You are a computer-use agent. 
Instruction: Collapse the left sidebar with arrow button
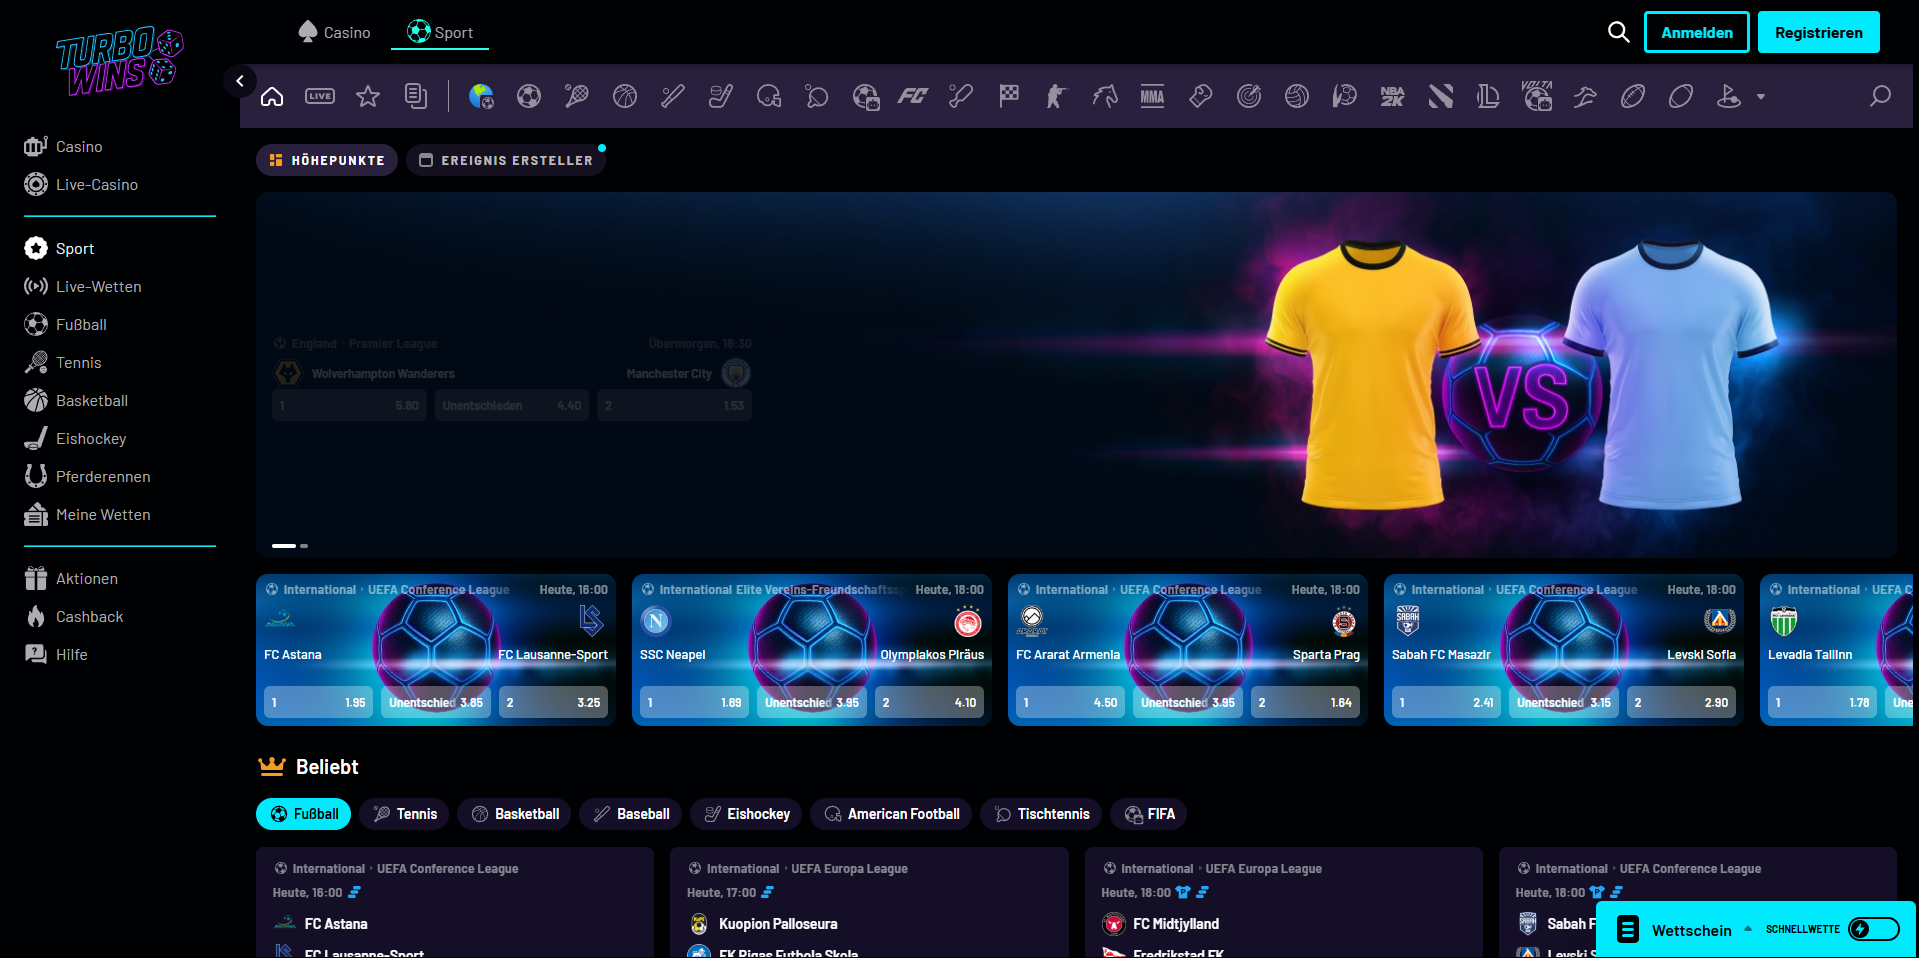tap(240, 81)
